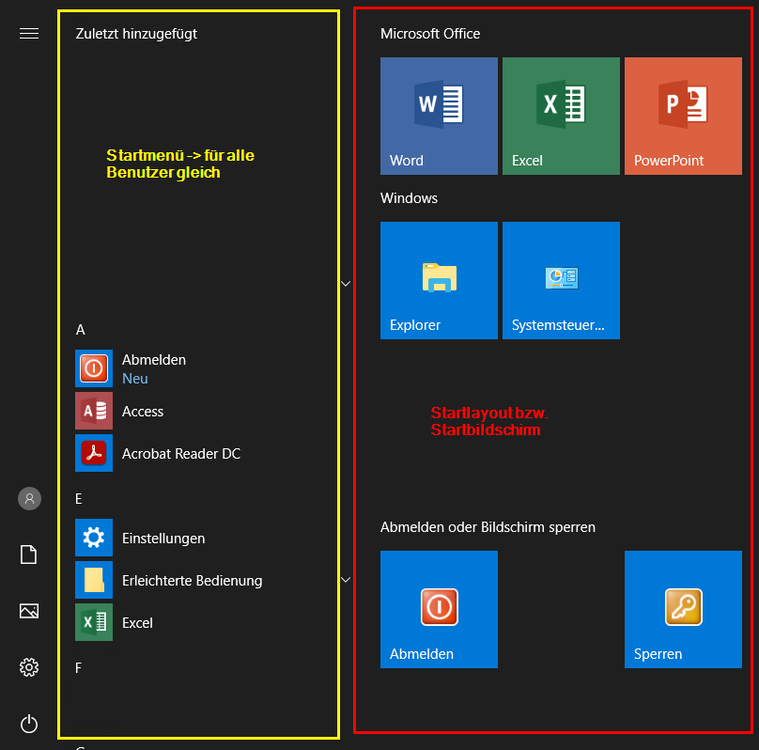This screenshot has width=759, height=750.
Task: Open the Systemsteuerung tile
Action: (x=561, y=280)
